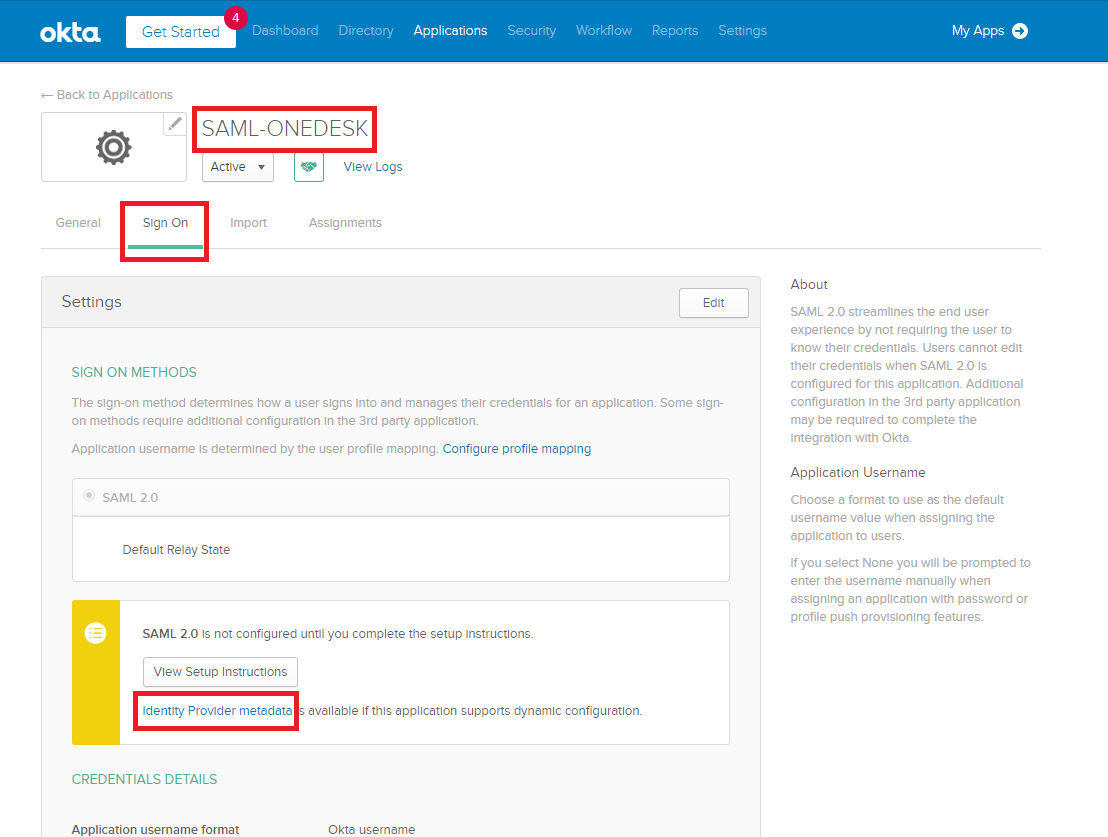This screenshot has width=1108, height=837.
Task: Click the notification badge showing 4
Action: click(x=235, y=18)
